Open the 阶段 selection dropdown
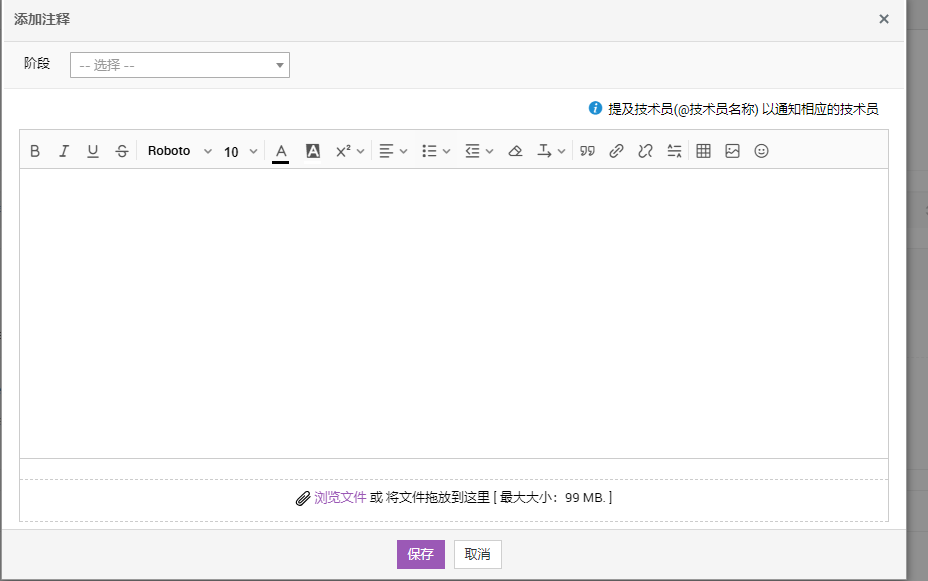Viewport: 928px width, 581px height. (x=180, y=65)
